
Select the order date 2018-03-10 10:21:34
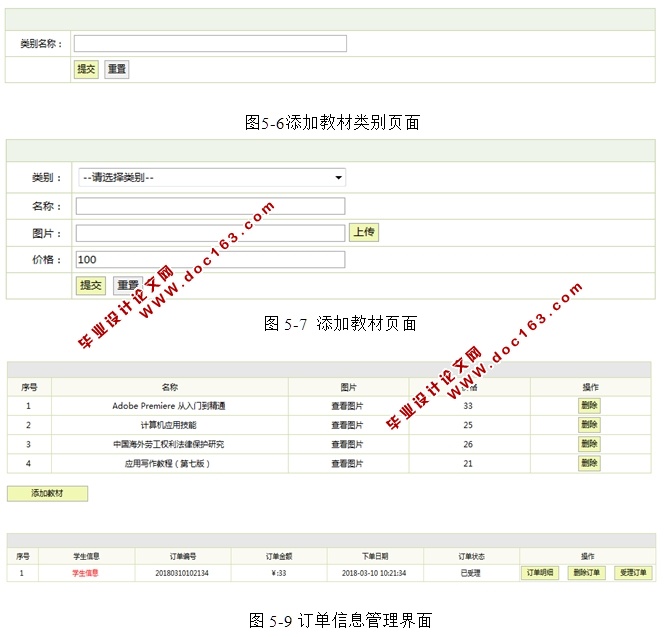[374, 573]
